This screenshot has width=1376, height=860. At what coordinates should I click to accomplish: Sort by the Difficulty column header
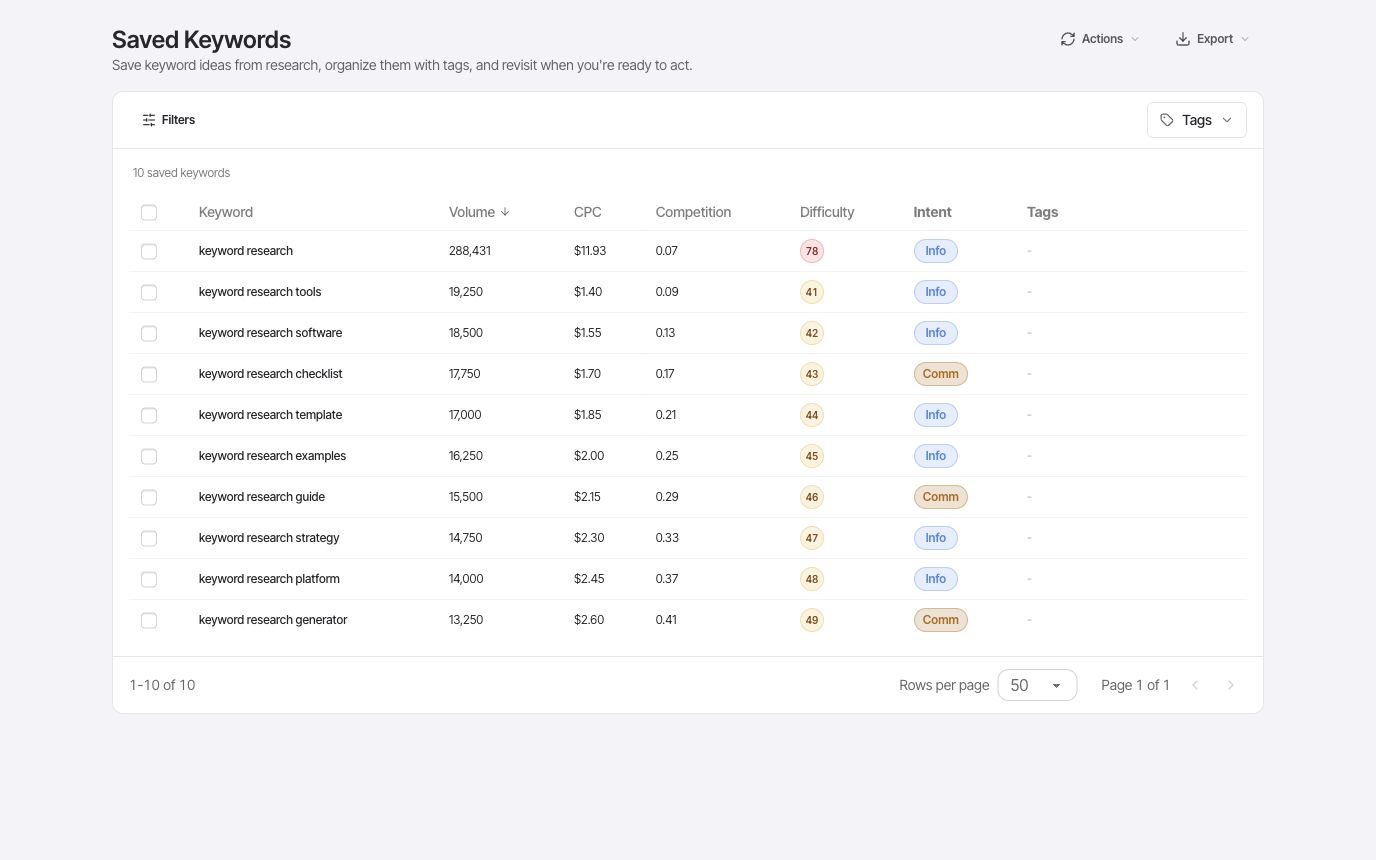(827, 212)
